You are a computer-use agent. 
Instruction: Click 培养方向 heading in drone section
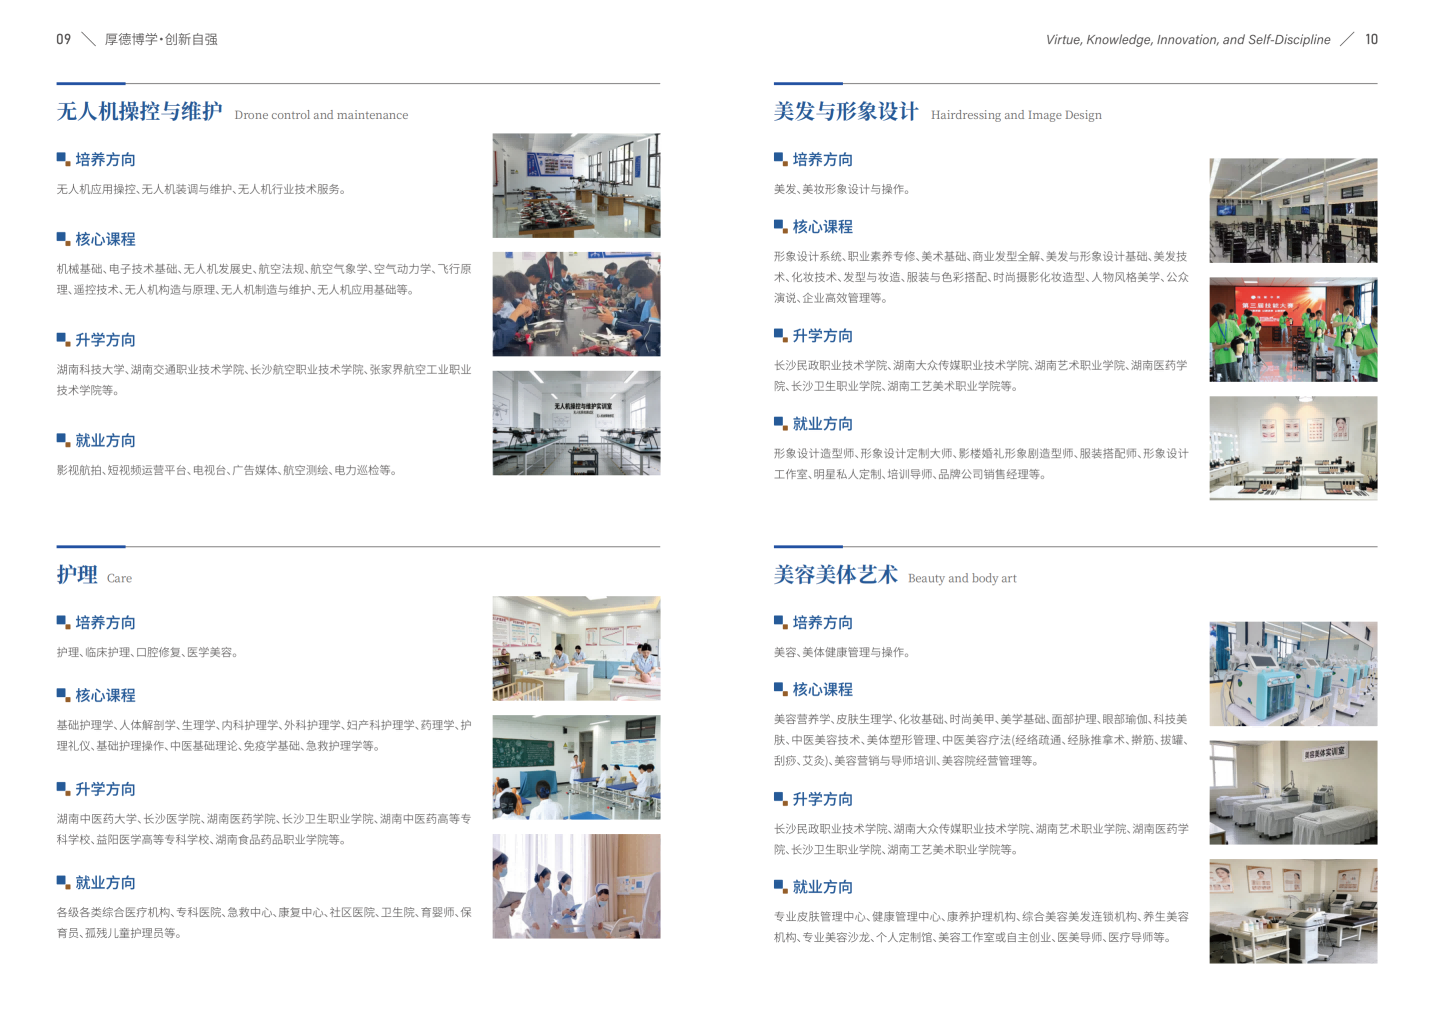[x=105, y=160]
